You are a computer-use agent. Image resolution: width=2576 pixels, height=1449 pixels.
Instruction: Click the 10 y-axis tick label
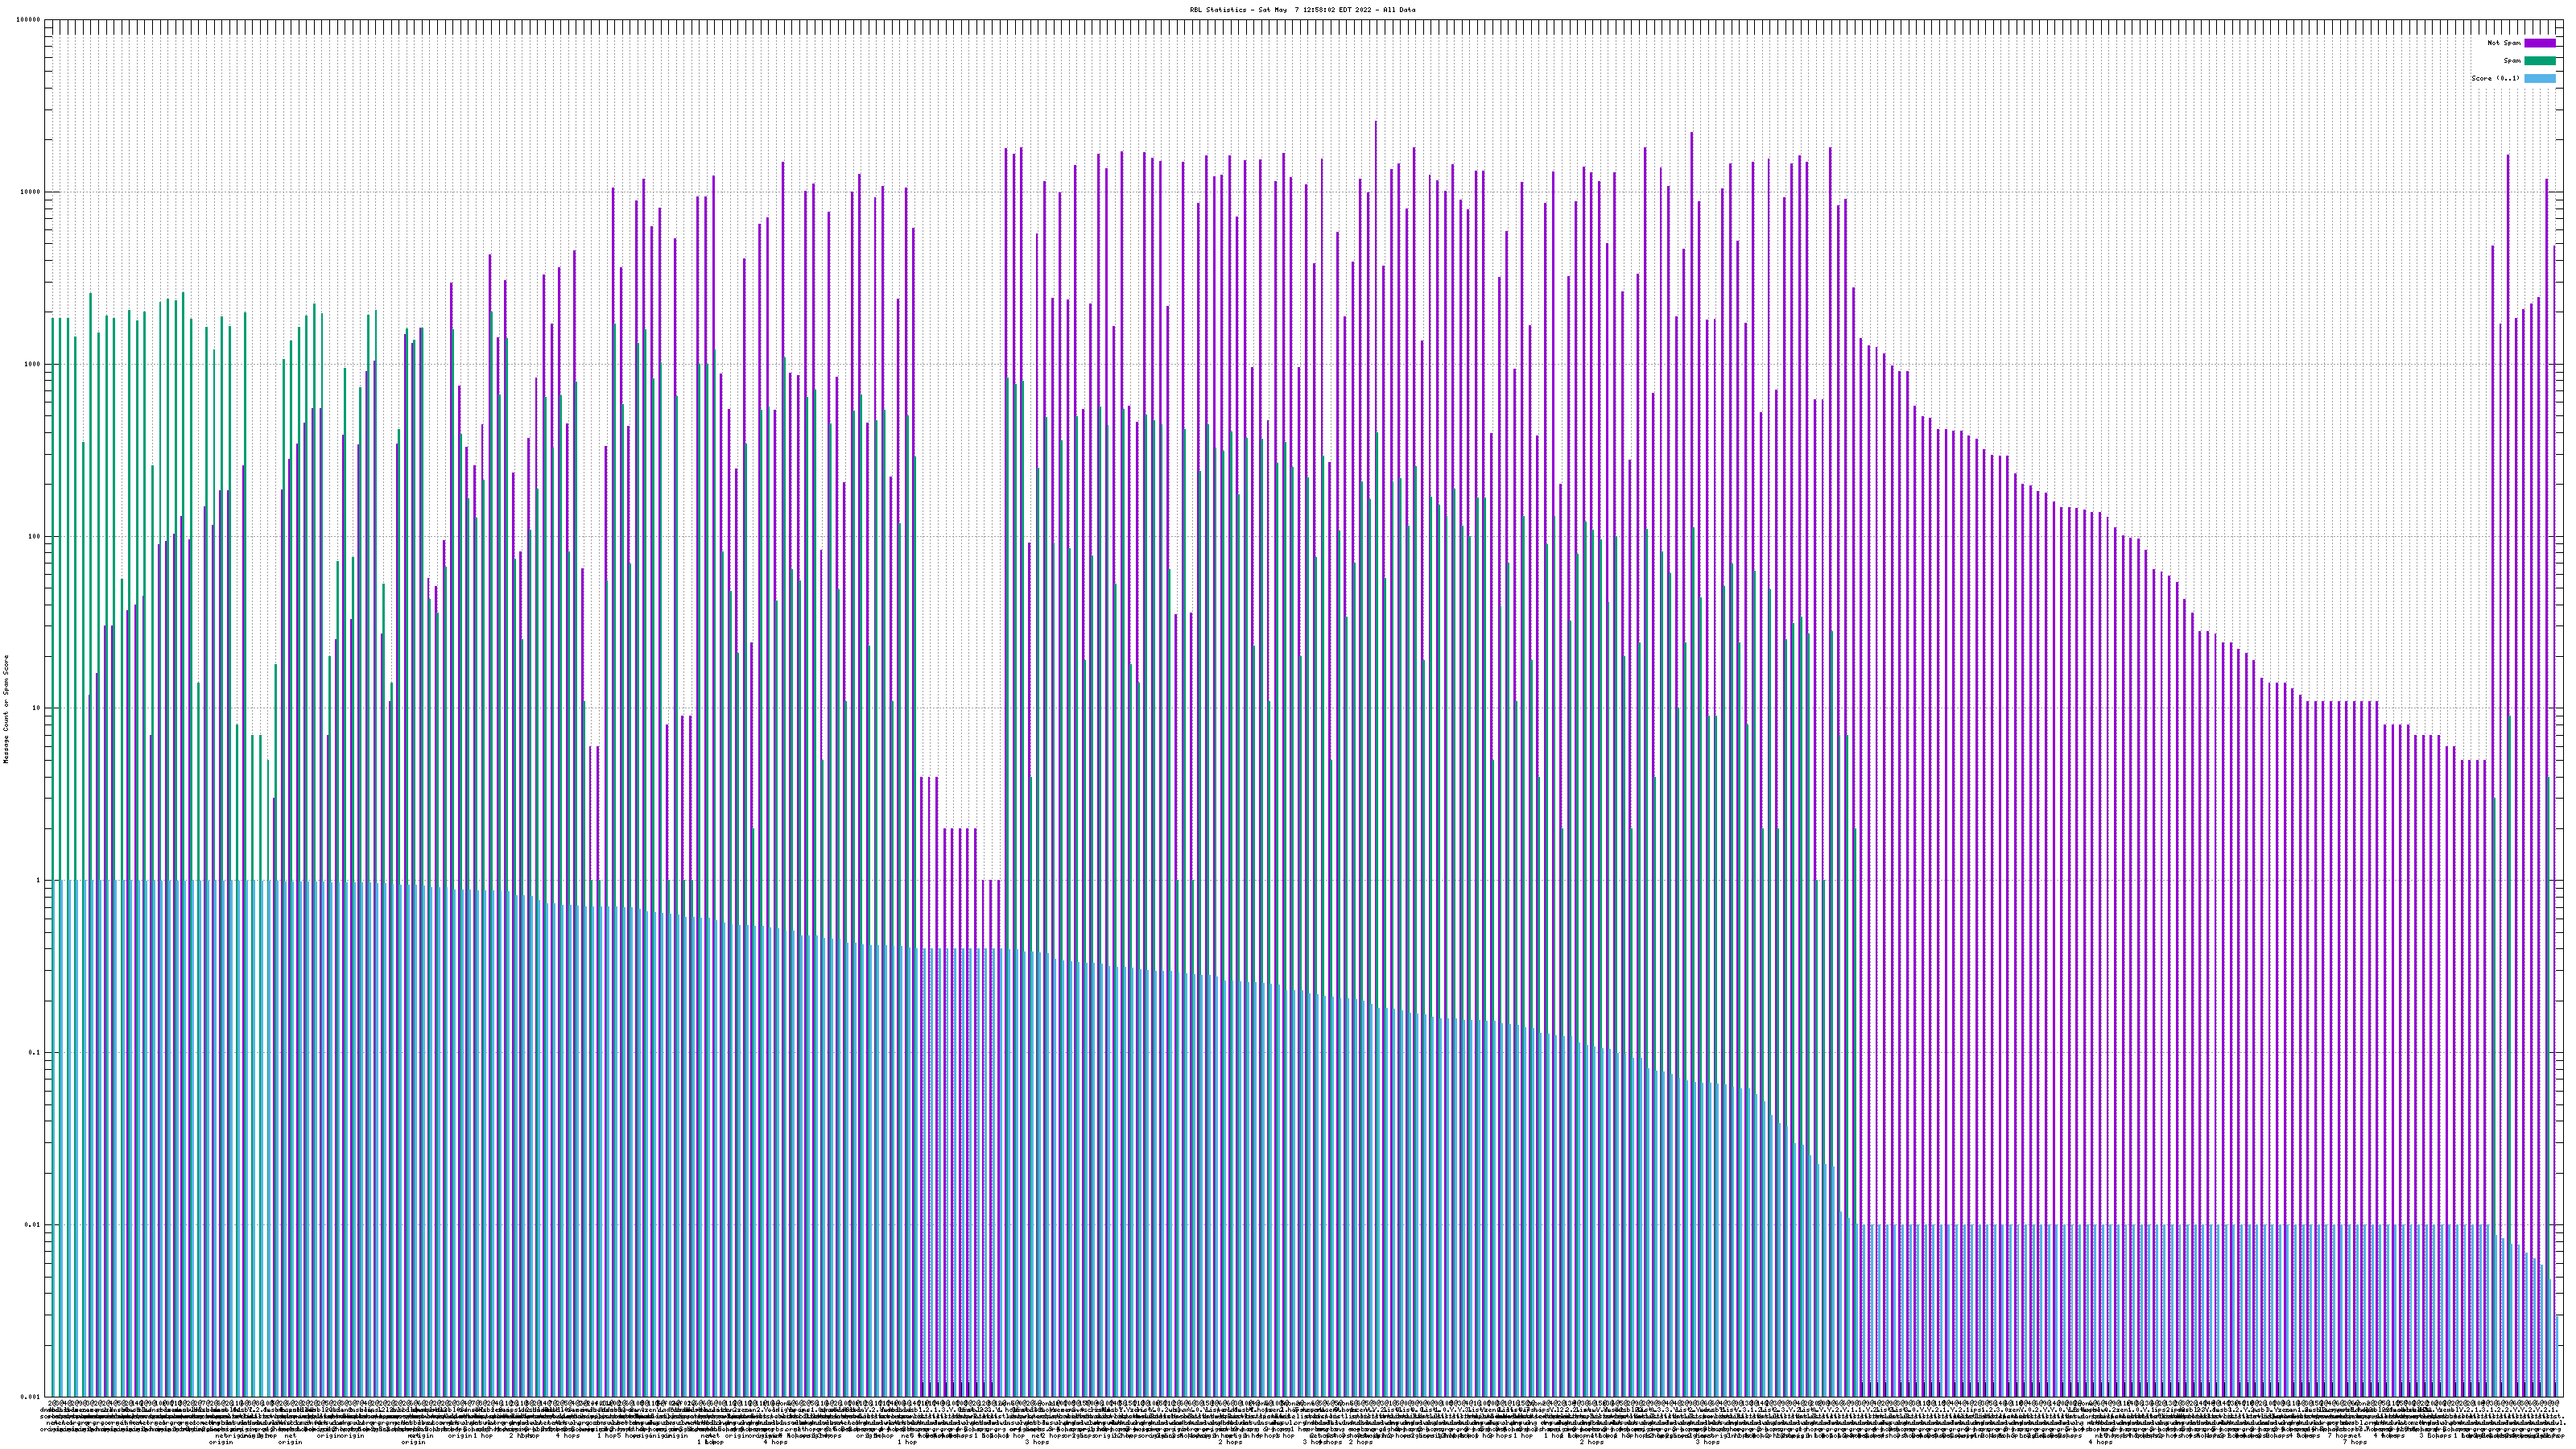point(37,708)
